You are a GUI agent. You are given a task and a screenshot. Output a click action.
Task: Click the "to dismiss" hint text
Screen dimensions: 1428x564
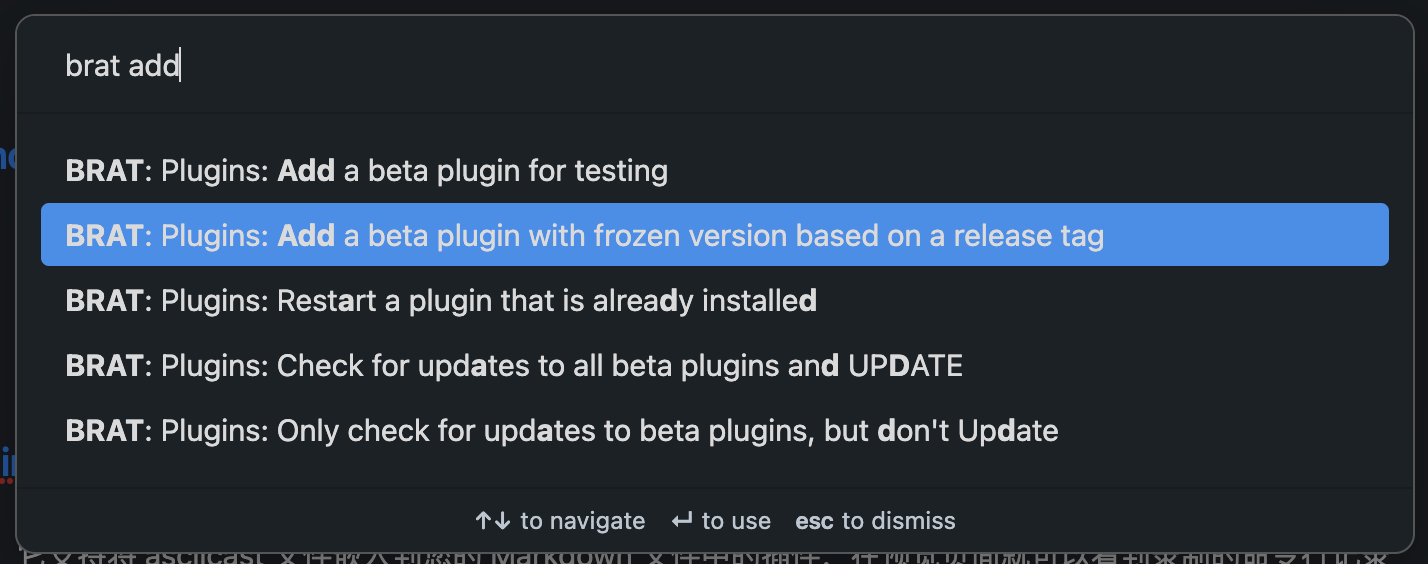click(898, 521)
